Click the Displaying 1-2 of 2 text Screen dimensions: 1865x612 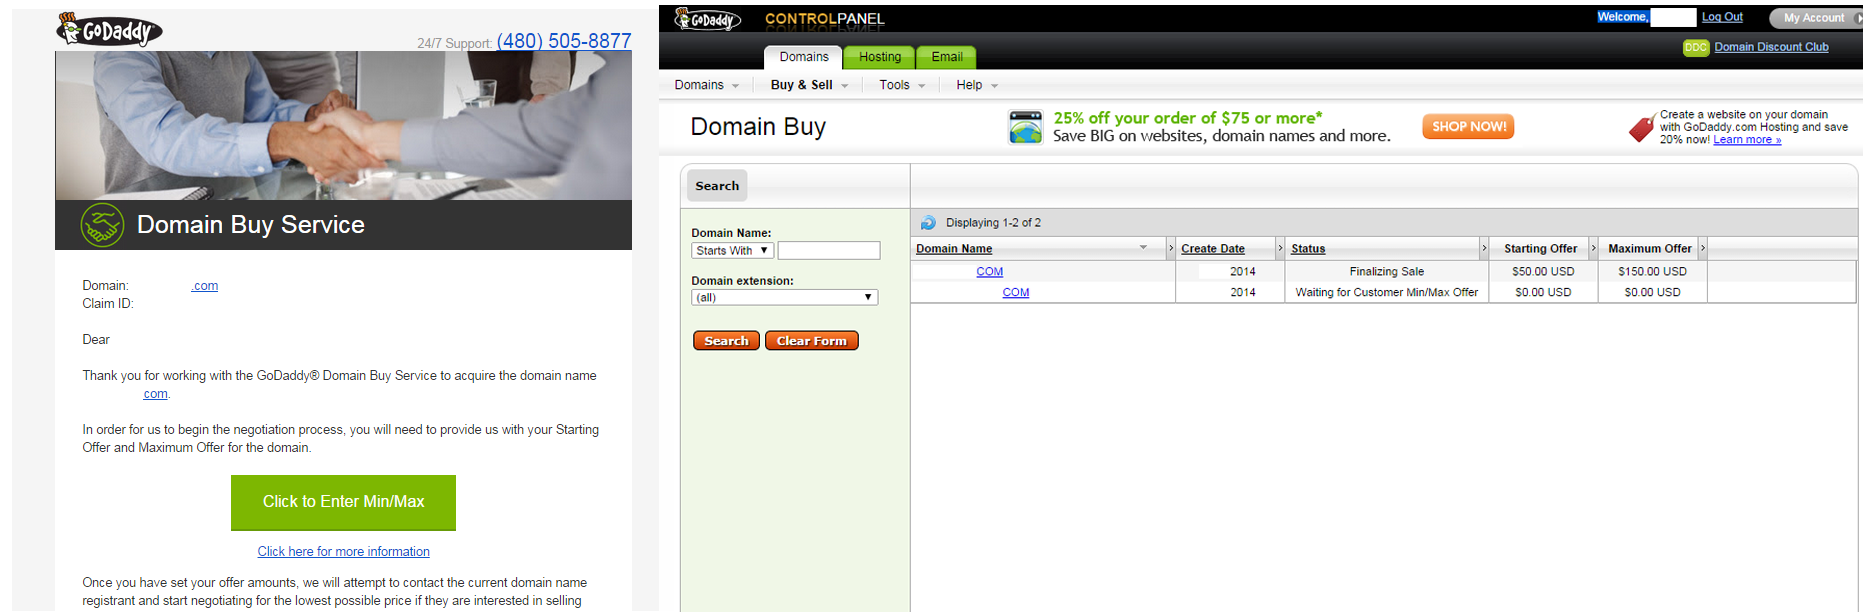point(993,223)
